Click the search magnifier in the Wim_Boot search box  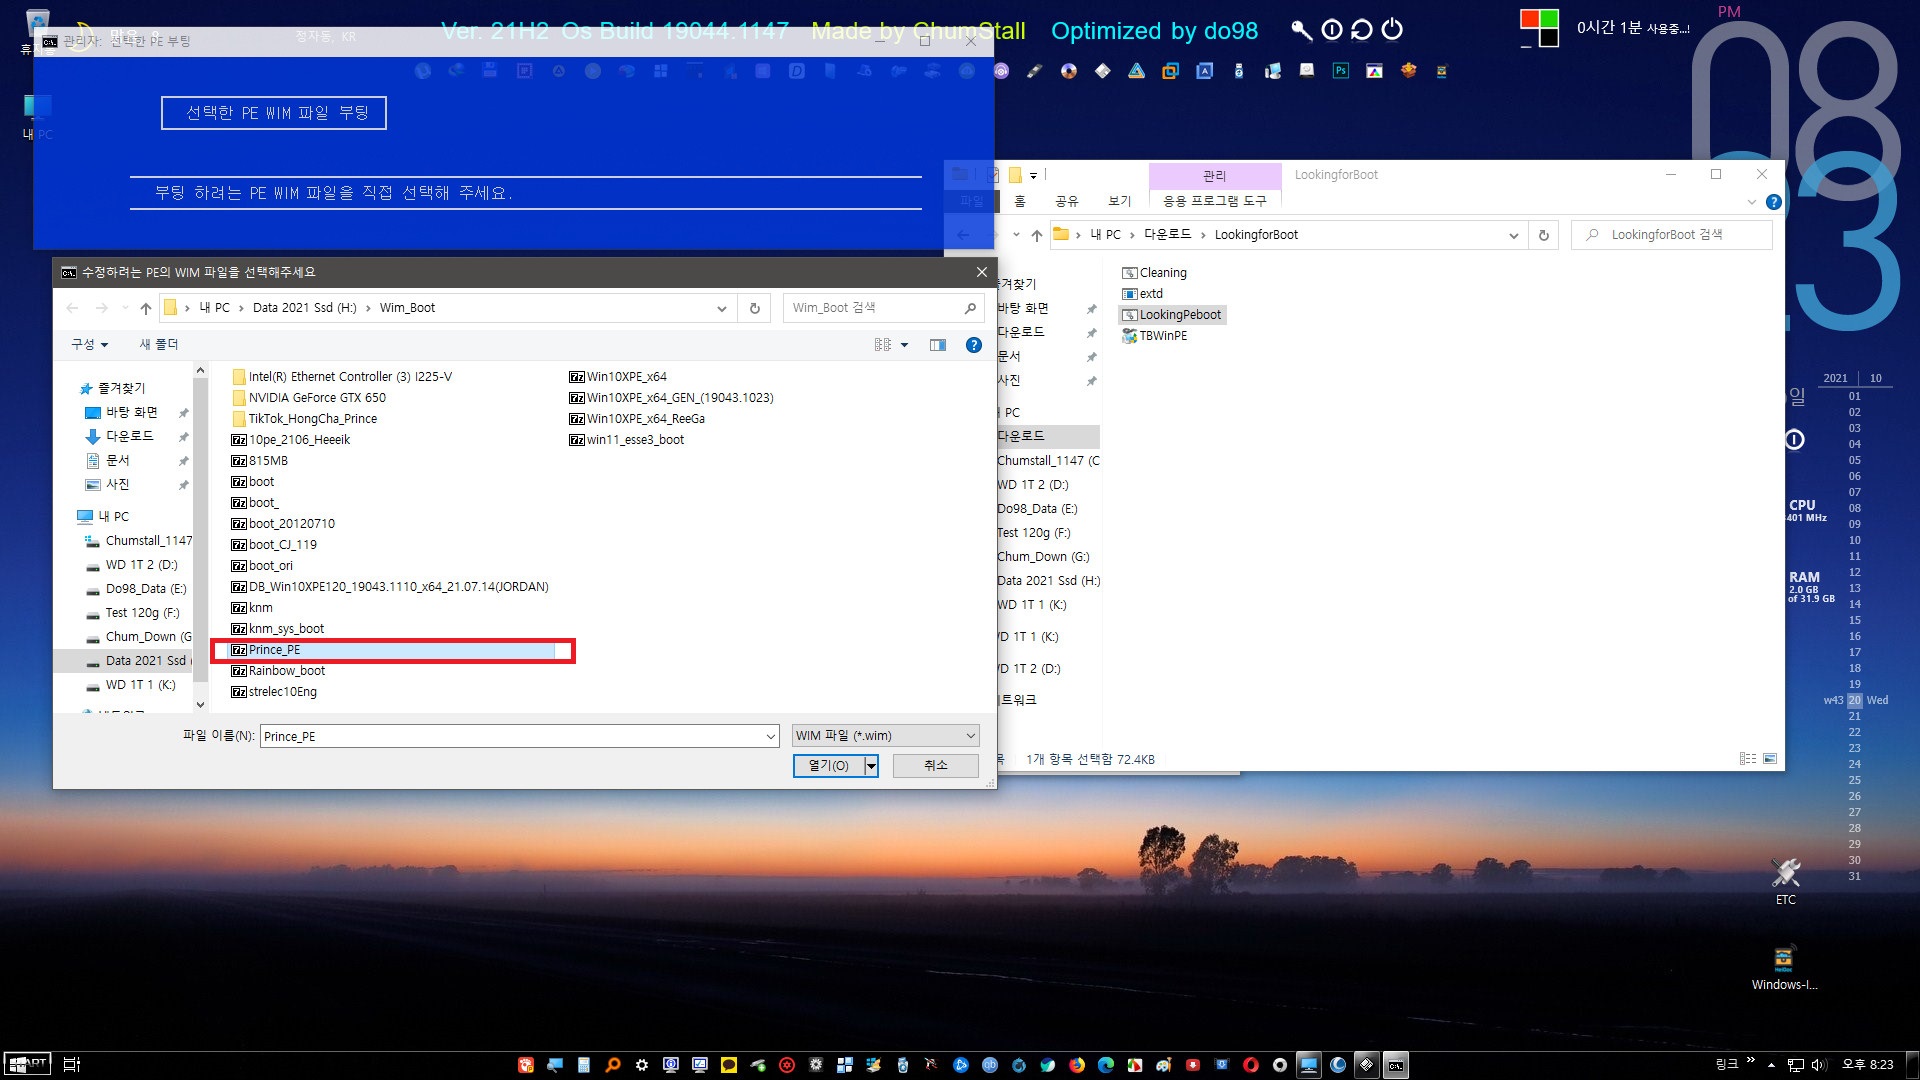tap(970, 308)
